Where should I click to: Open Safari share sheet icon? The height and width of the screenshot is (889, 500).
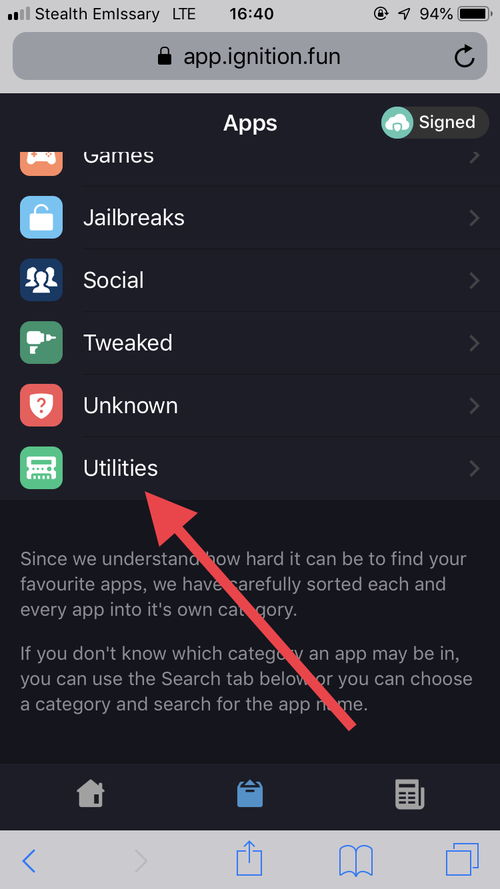[x=250, y=859]
